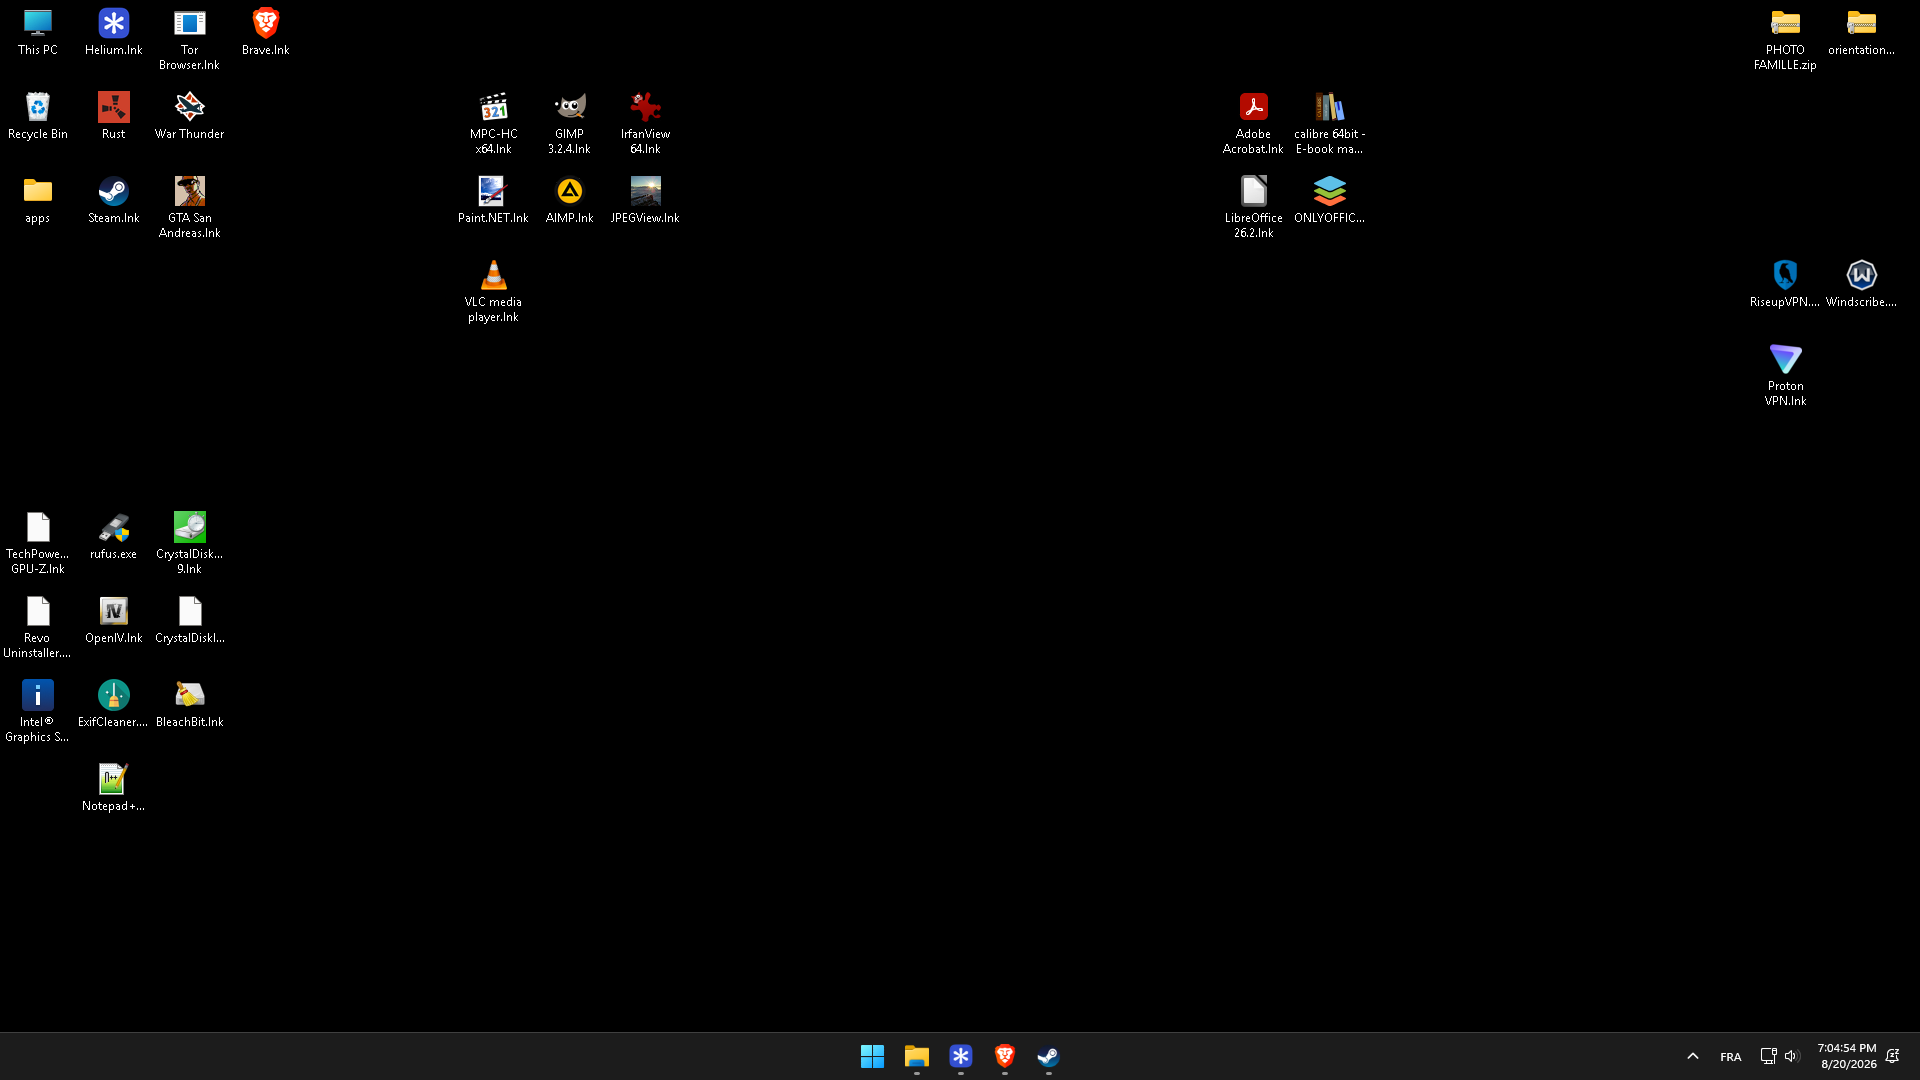Select the orientation zipped folder icon

[1861, 32]
